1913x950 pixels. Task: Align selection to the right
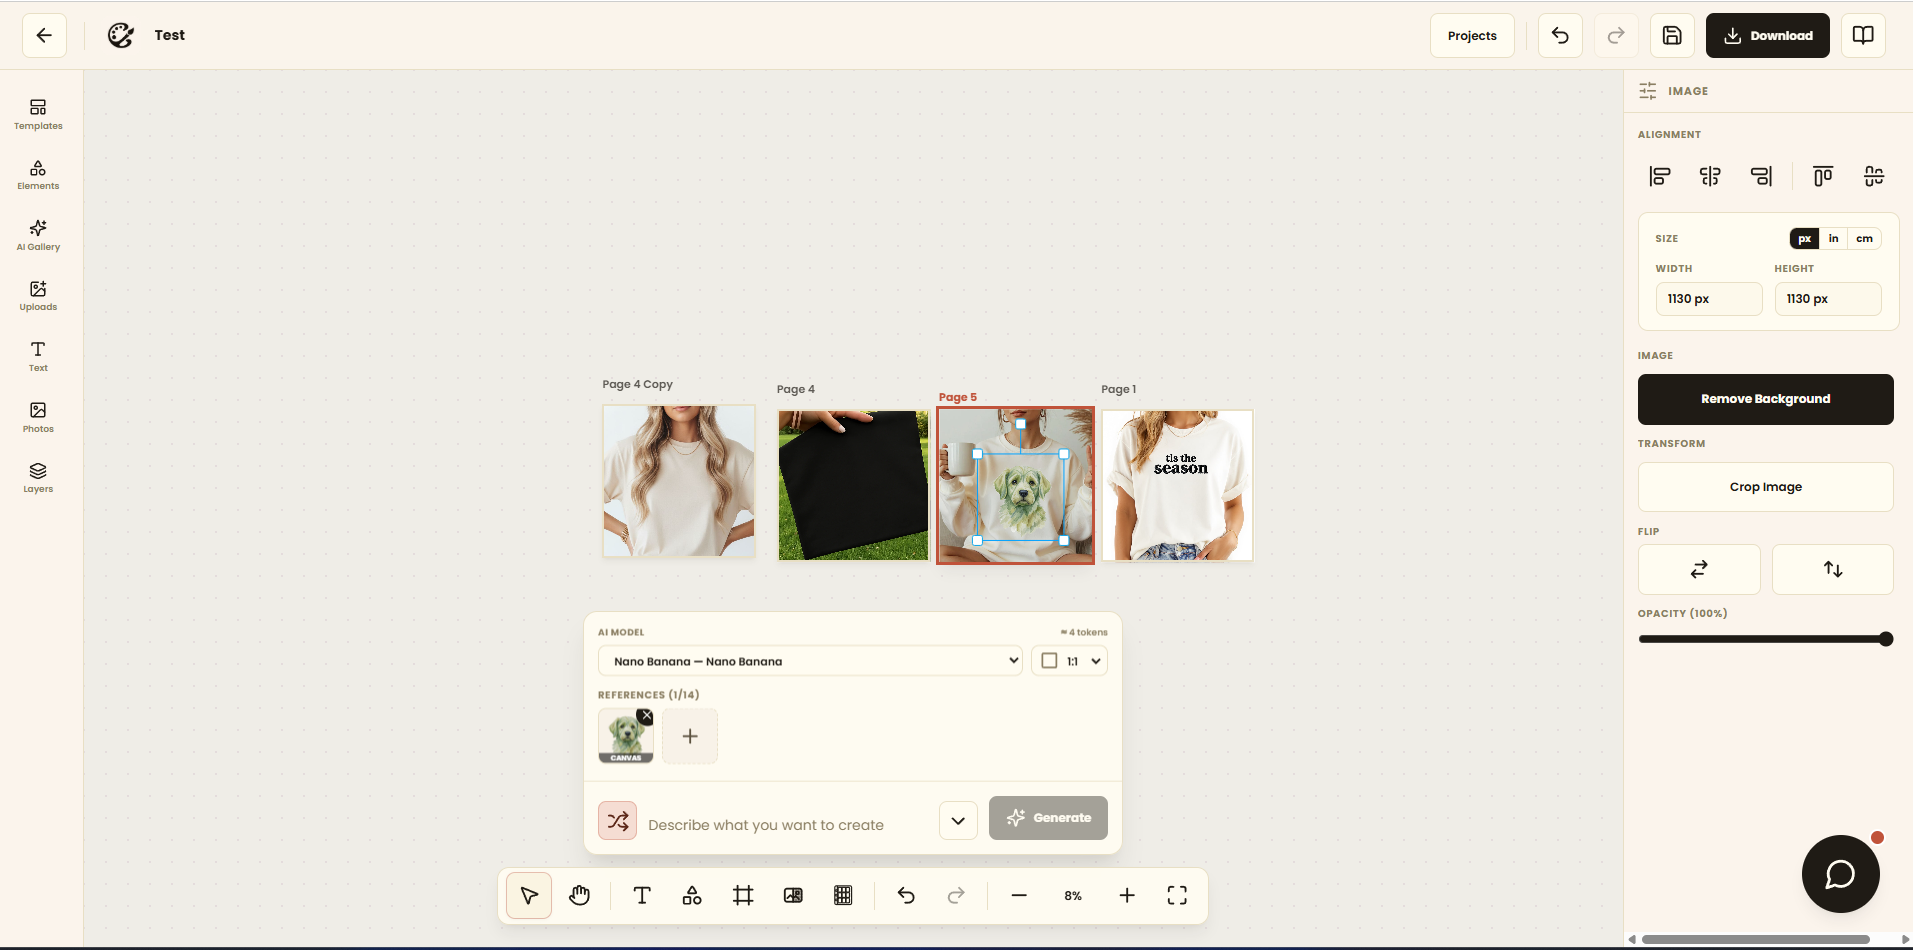click(1761, 176)
